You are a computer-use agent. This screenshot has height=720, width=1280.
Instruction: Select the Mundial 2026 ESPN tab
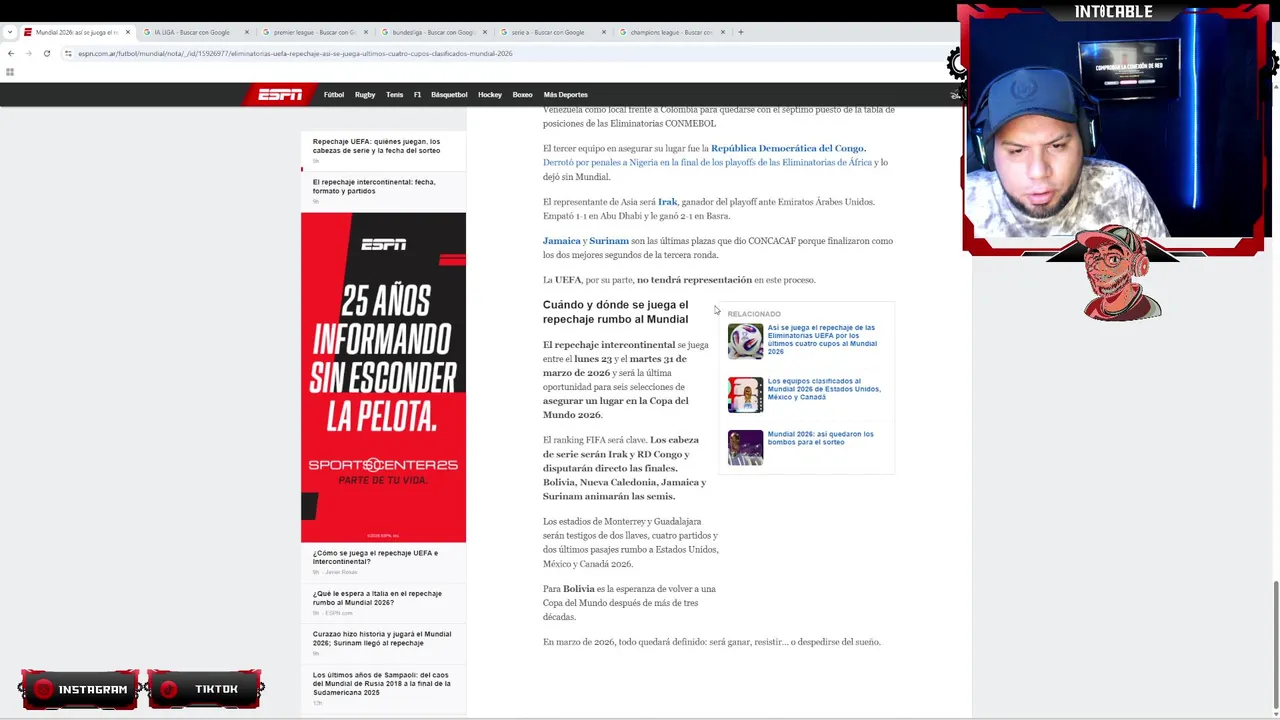pos(76,32)
